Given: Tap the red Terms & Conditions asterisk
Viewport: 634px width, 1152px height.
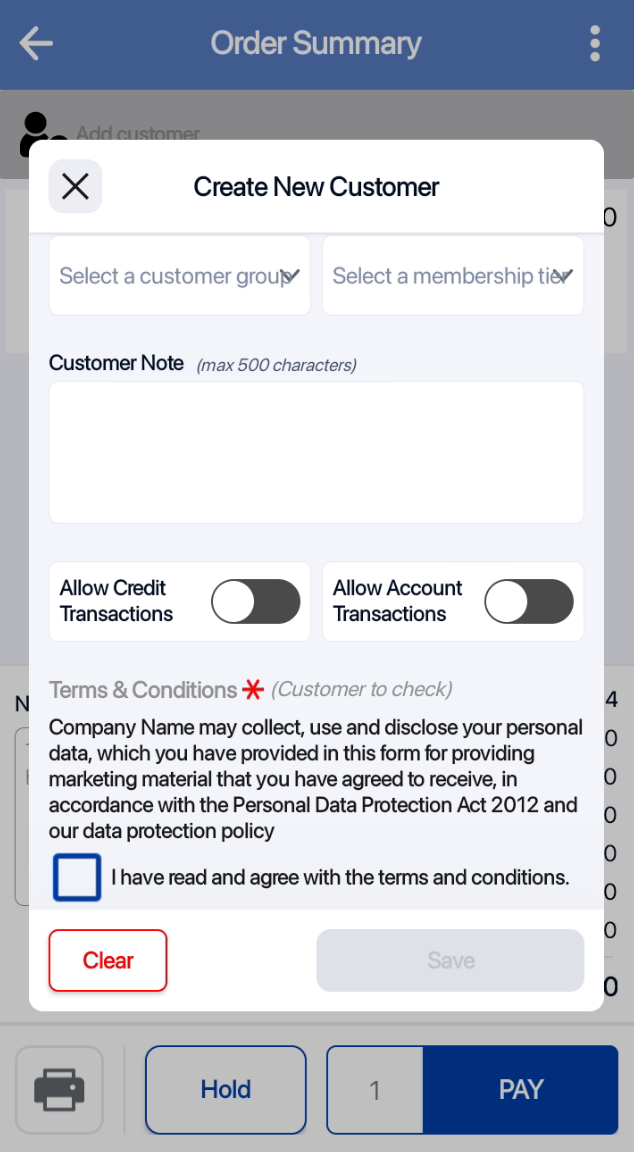Looking at the screenshot, I should pos(252,690).
